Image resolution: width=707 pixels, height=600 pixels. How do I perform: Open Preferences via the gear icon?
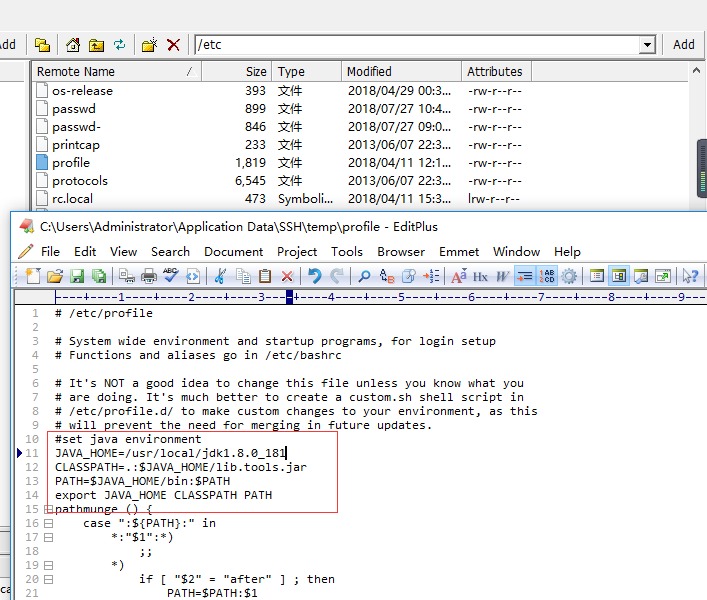point(569,276)
